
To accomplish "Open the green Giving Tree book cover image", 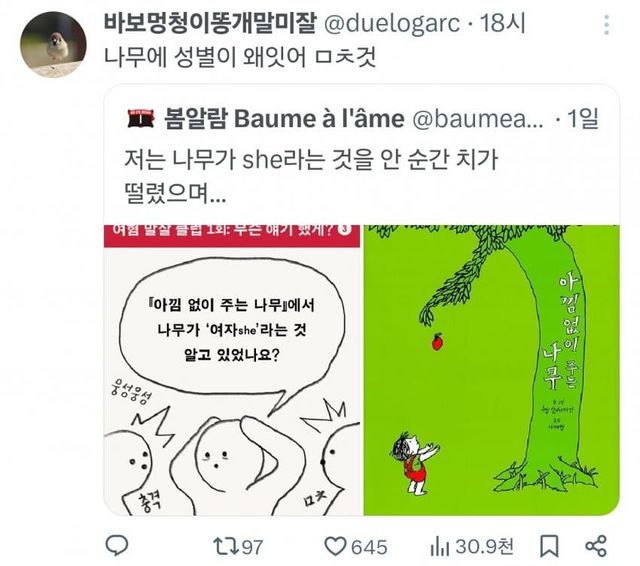I will coord(491,370).
